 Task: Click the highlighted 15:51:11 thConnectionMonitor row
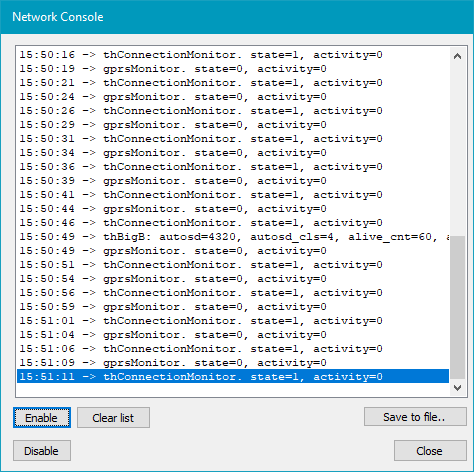(233, 376)
